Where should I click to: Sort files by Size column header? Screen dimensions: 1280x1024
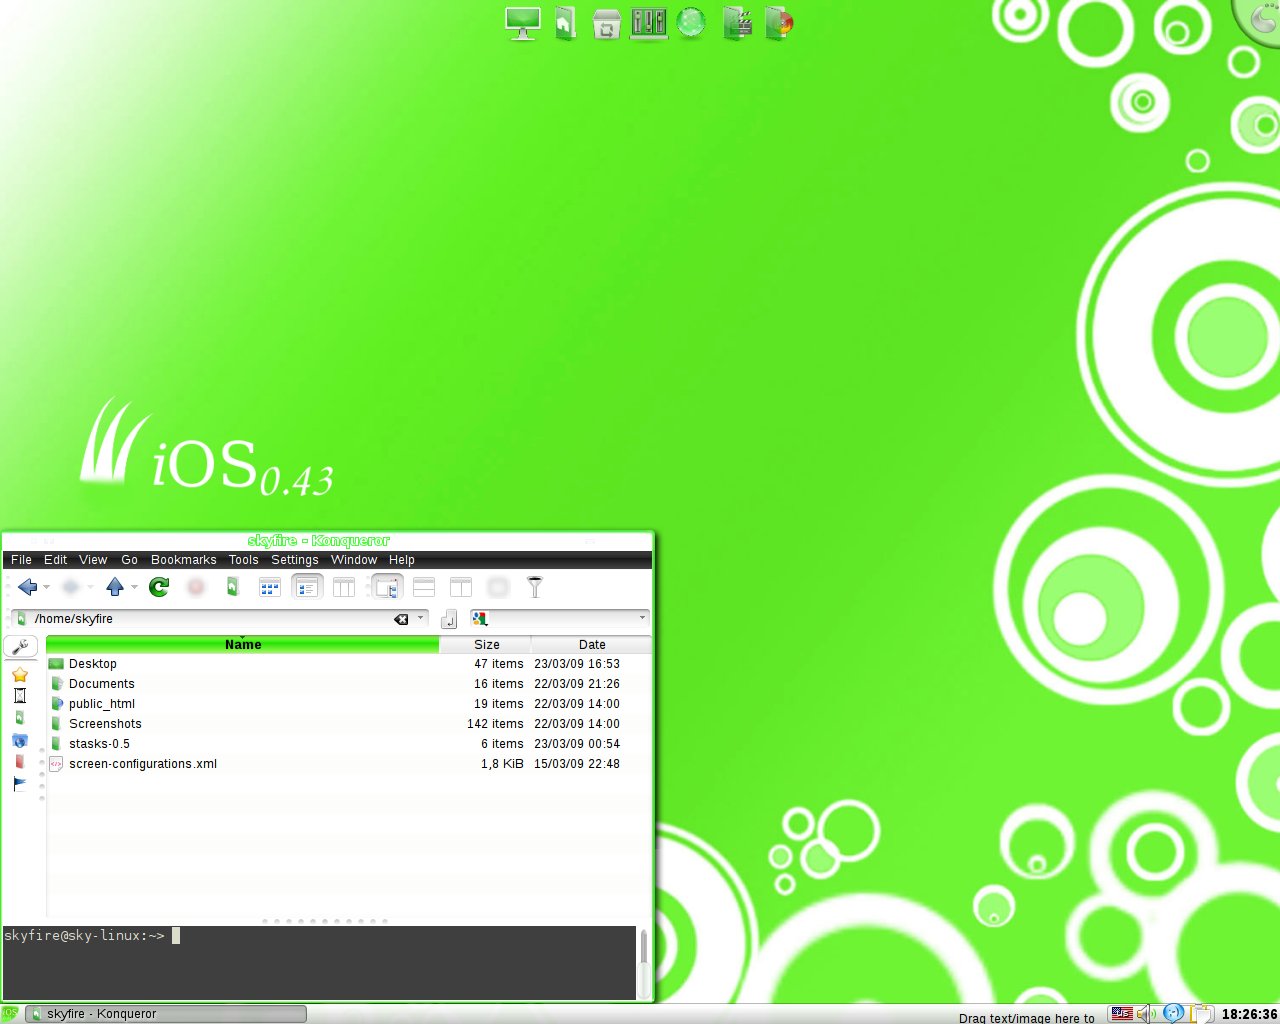point(486,645)
